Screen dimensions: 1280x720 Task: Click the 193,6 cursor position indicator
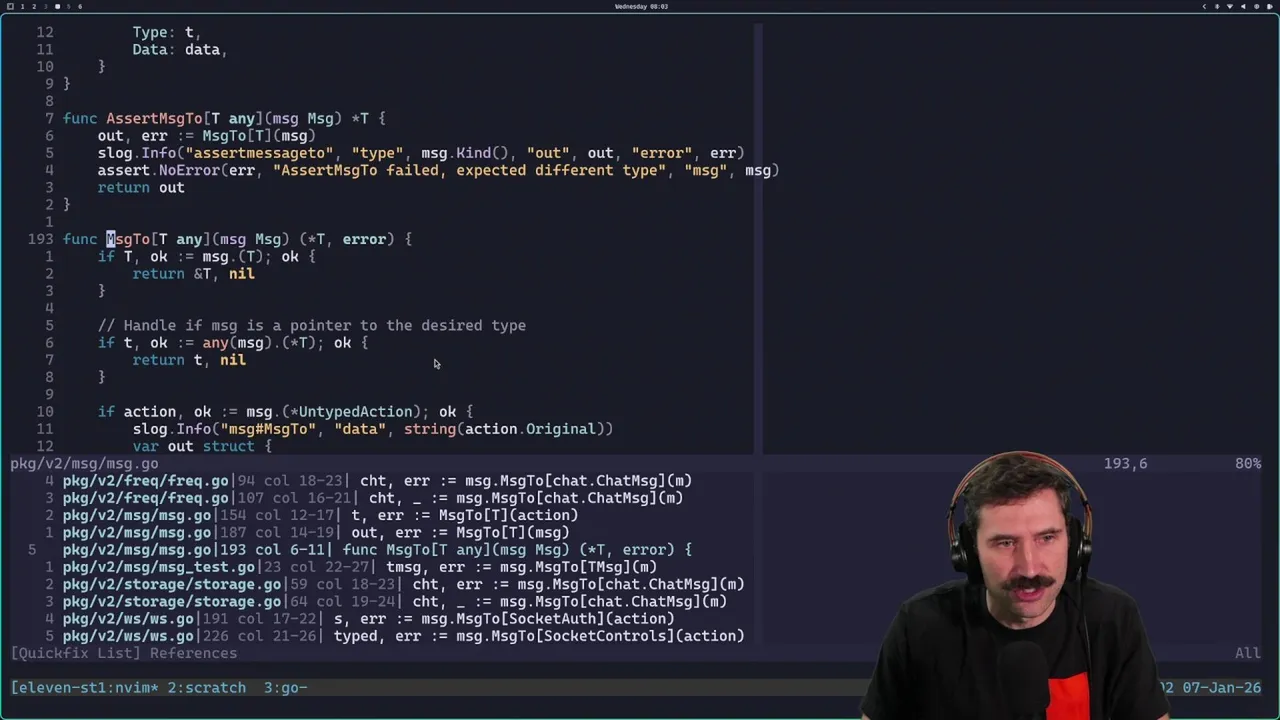(1125, 464)
